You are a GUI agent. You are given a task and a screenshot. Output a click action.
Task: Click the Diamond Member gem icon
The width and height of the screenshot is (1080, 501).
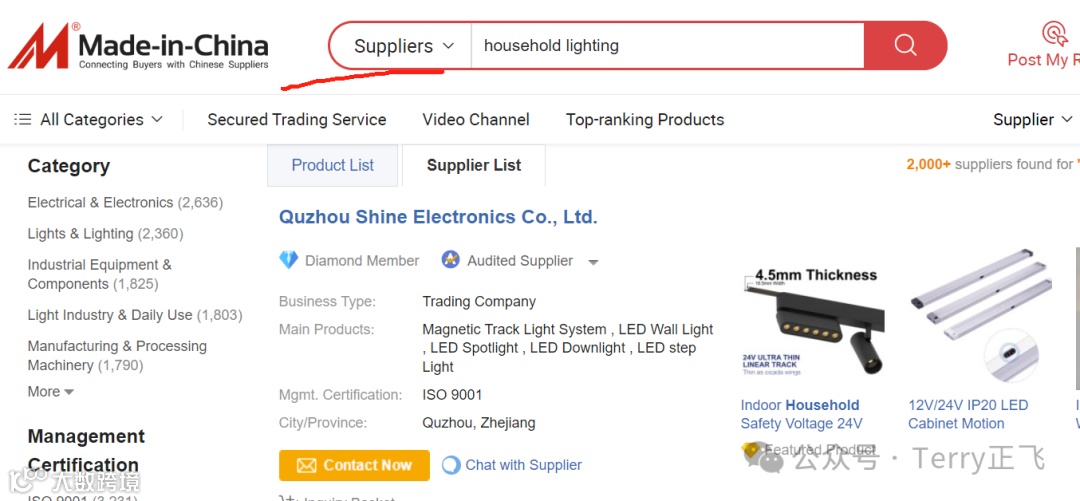289,260
